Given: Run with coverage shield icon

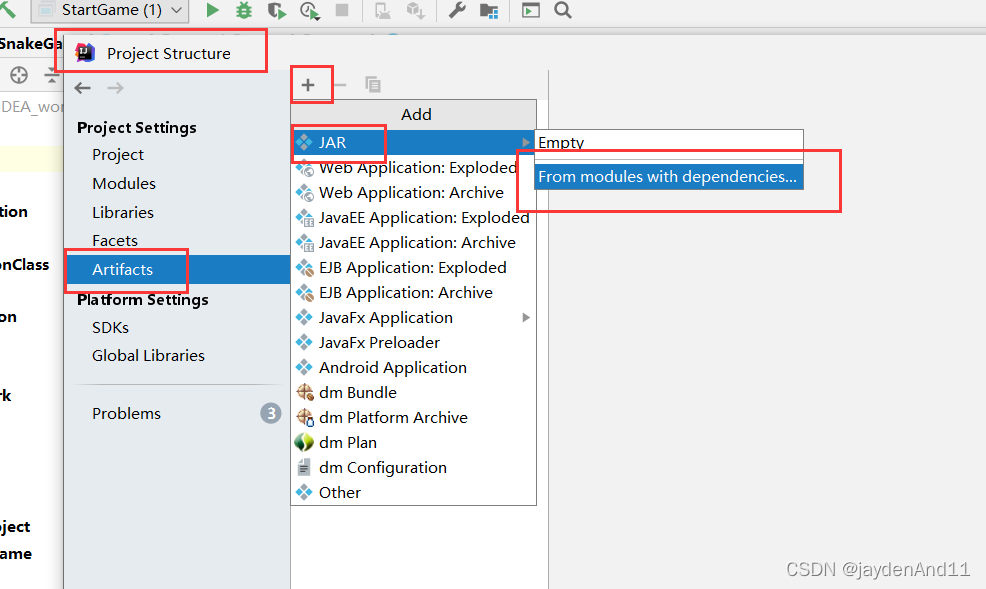Looking at the screenshot, I should click(277, 11).
